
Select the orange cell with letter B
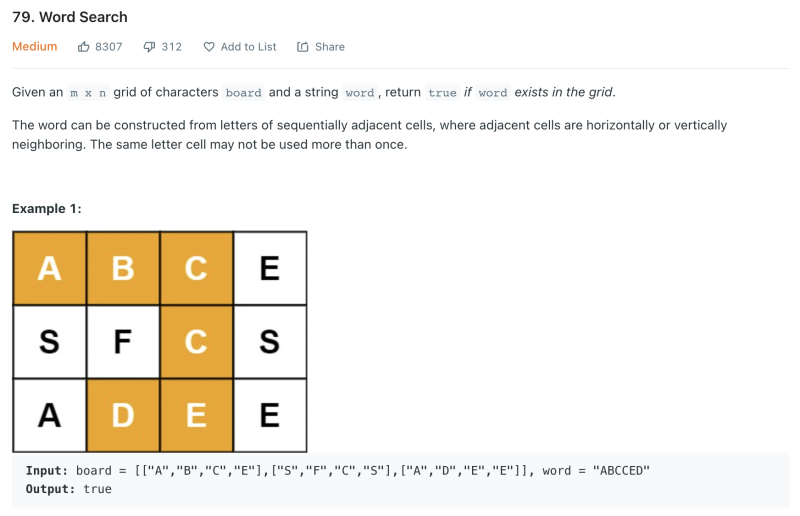click(123, 268)
